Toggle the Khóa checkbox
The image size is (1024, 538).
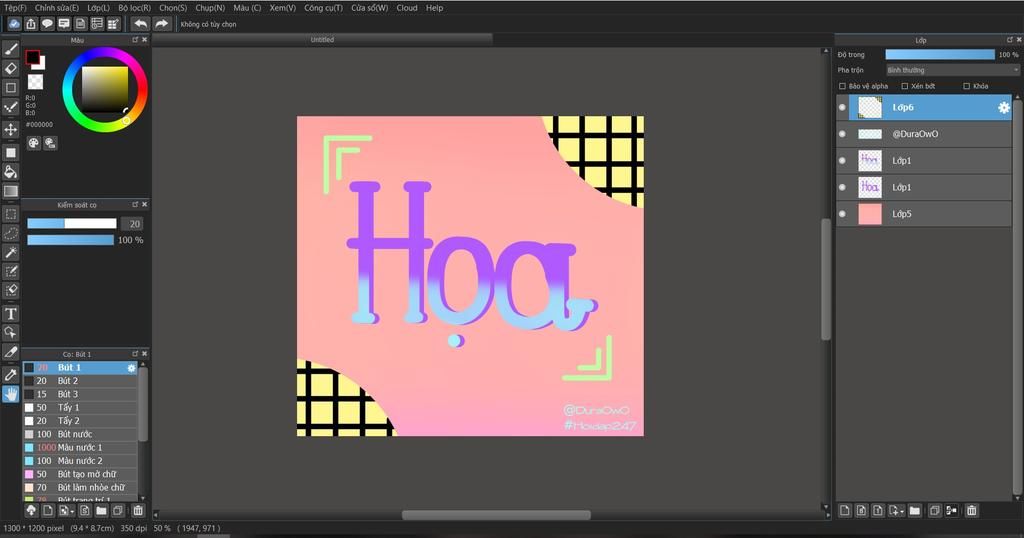point(967,86)
